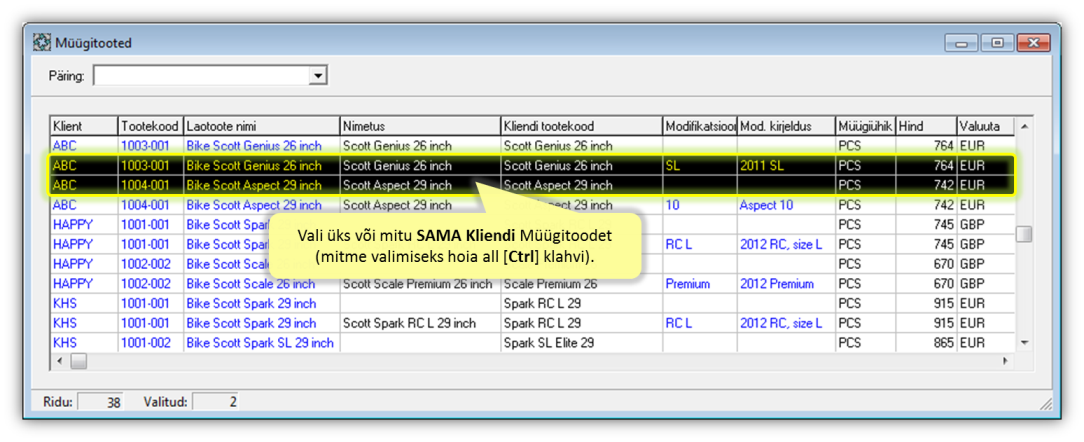Sort by the Hind column header
Screen dimensions: 1084x442
(x=926, y=127)
